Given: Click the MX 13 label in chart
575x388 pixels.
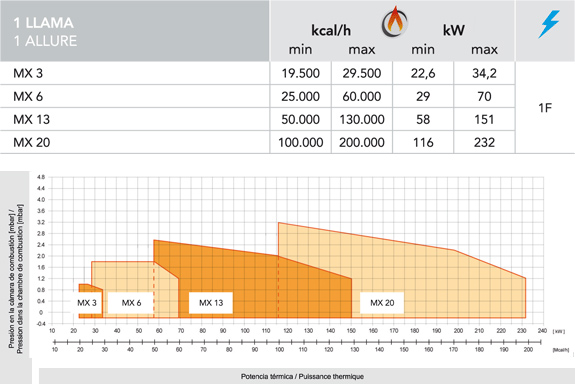Looking at the screenshot, I should (x=211, y=303).
